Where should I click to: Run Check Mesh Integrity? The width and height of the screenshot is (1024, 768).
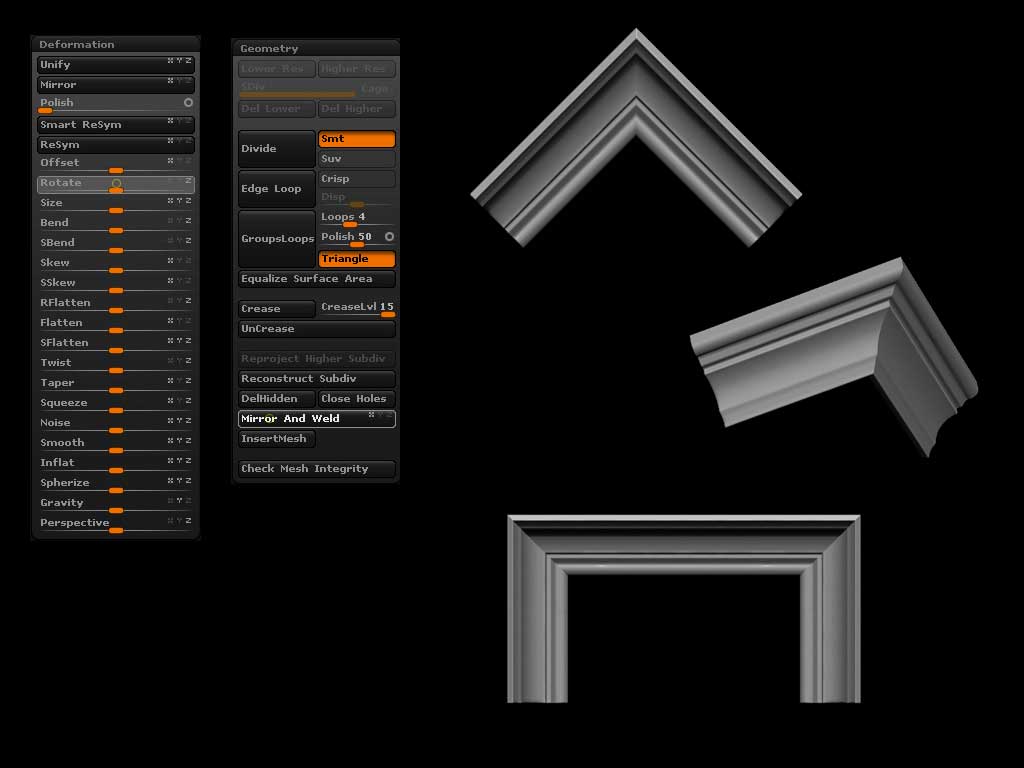point(316,469)
